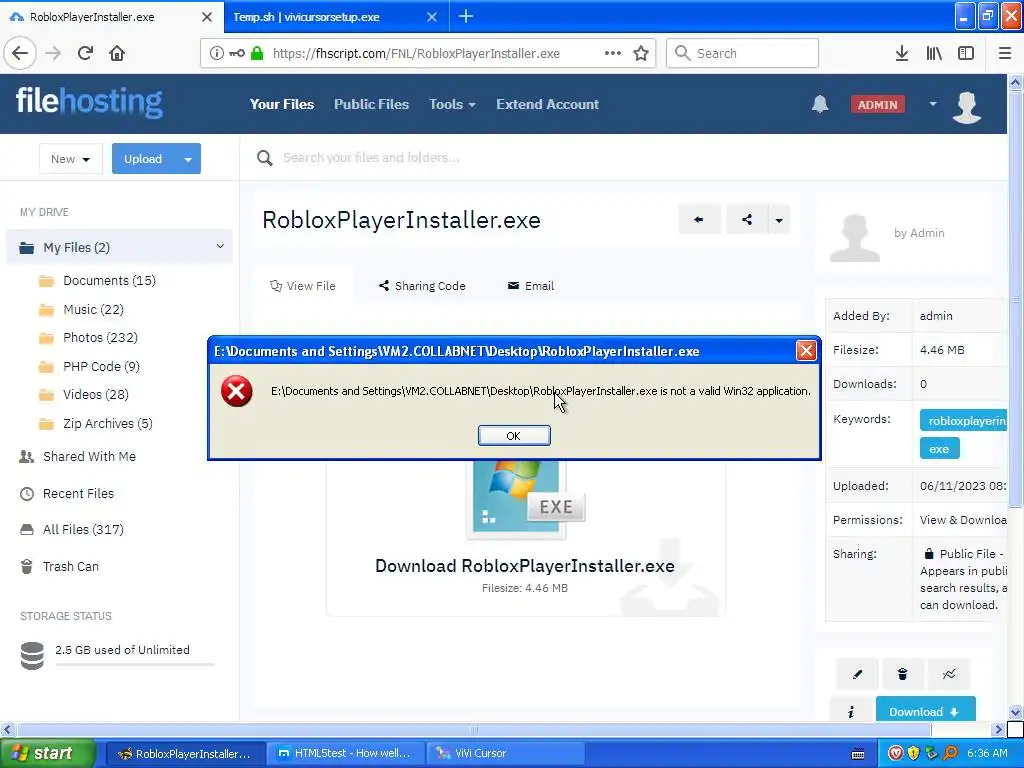Open the file statistics chart icon

[948, 674]
